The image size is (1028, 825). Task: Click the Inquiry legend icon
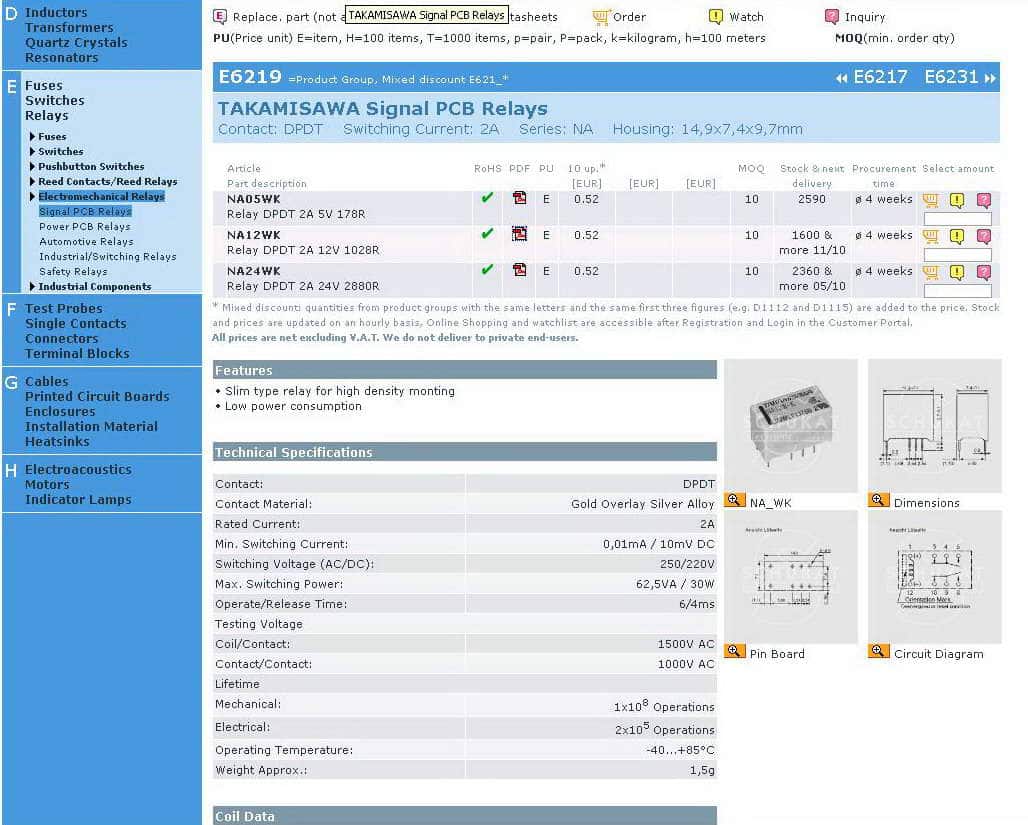pyautogui.click(x=831, y=16)
